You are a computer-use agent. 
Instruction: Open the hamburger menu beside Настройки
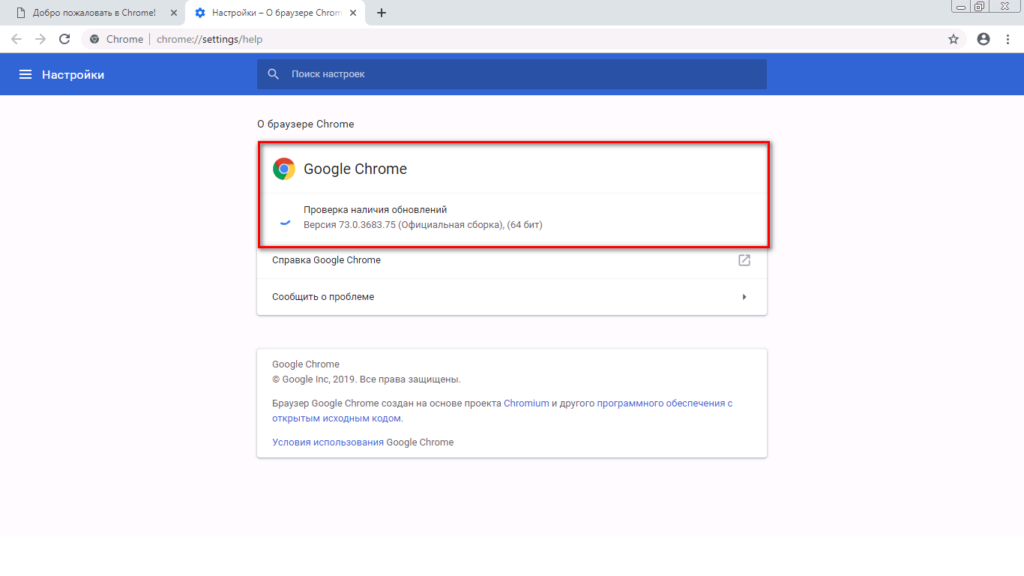pyautogui.click(x=25, y=74)
